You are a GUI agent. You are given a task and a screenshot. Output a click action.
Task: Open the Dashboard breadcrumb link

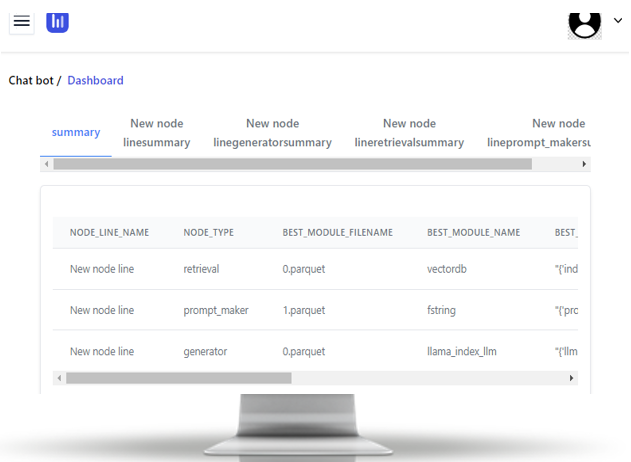tap(95, 80)
